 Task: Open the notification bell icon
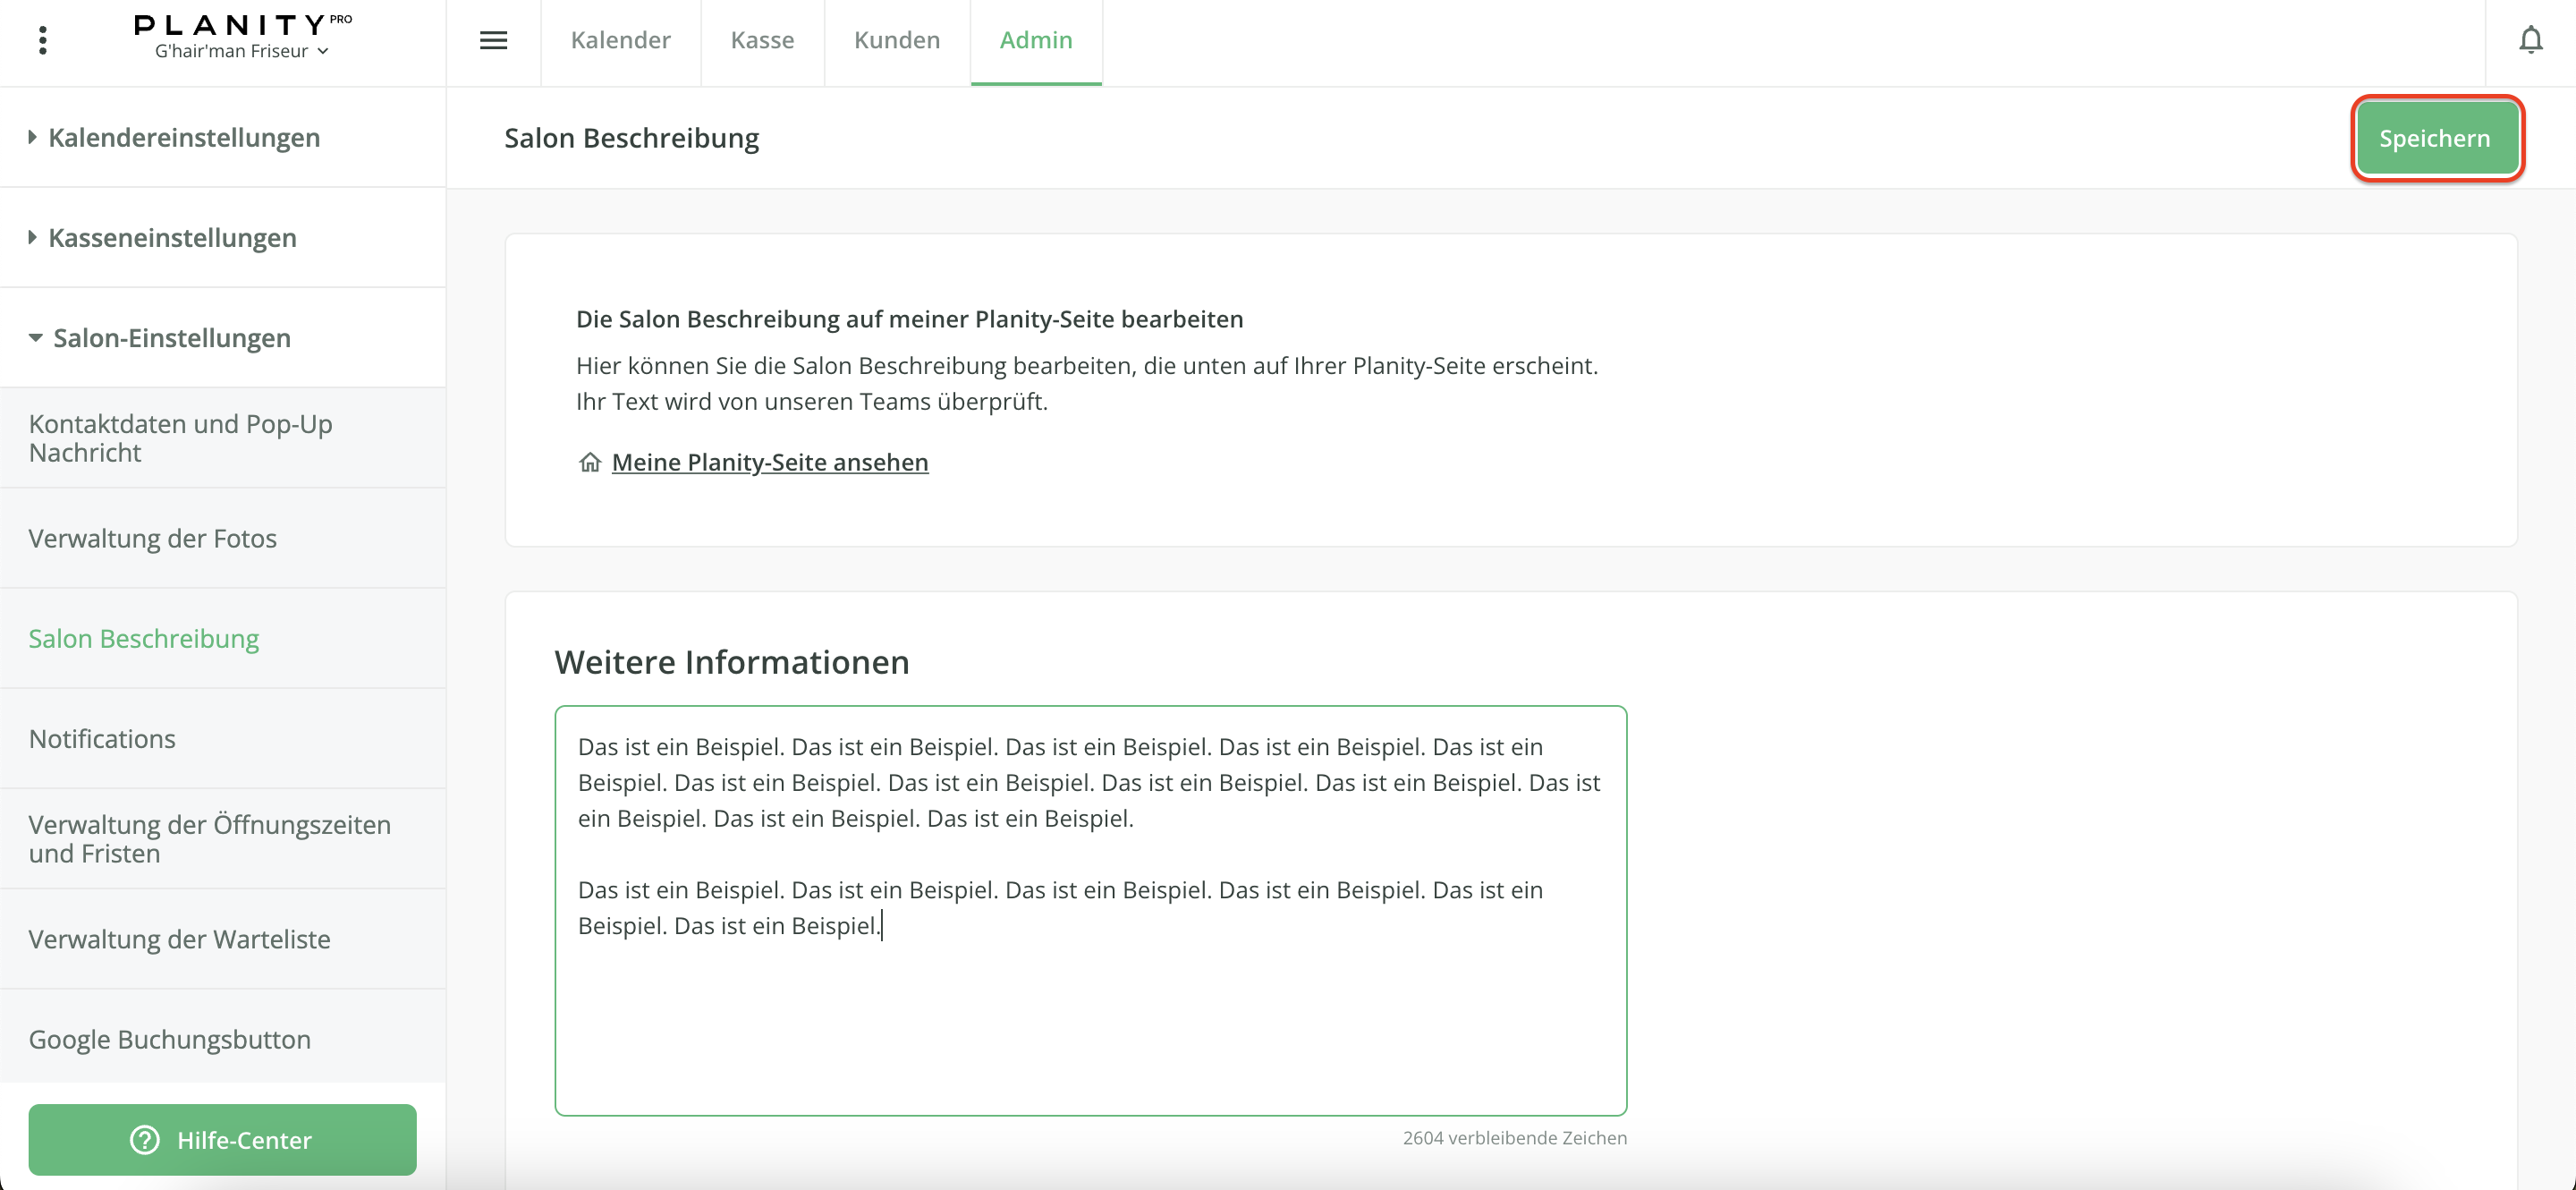pos(2530,40)
